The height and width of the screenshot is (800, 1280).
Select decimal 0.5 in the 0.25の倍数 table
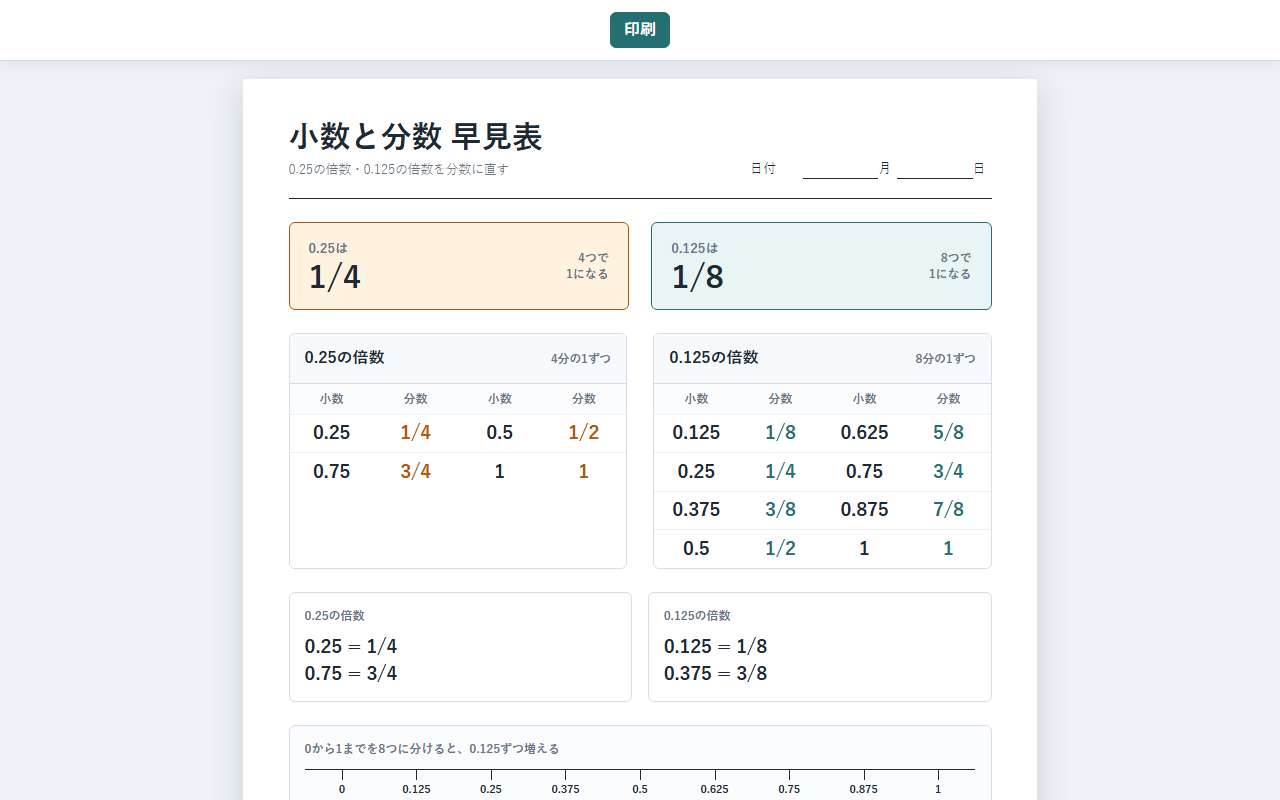click(x=500, y=433)
